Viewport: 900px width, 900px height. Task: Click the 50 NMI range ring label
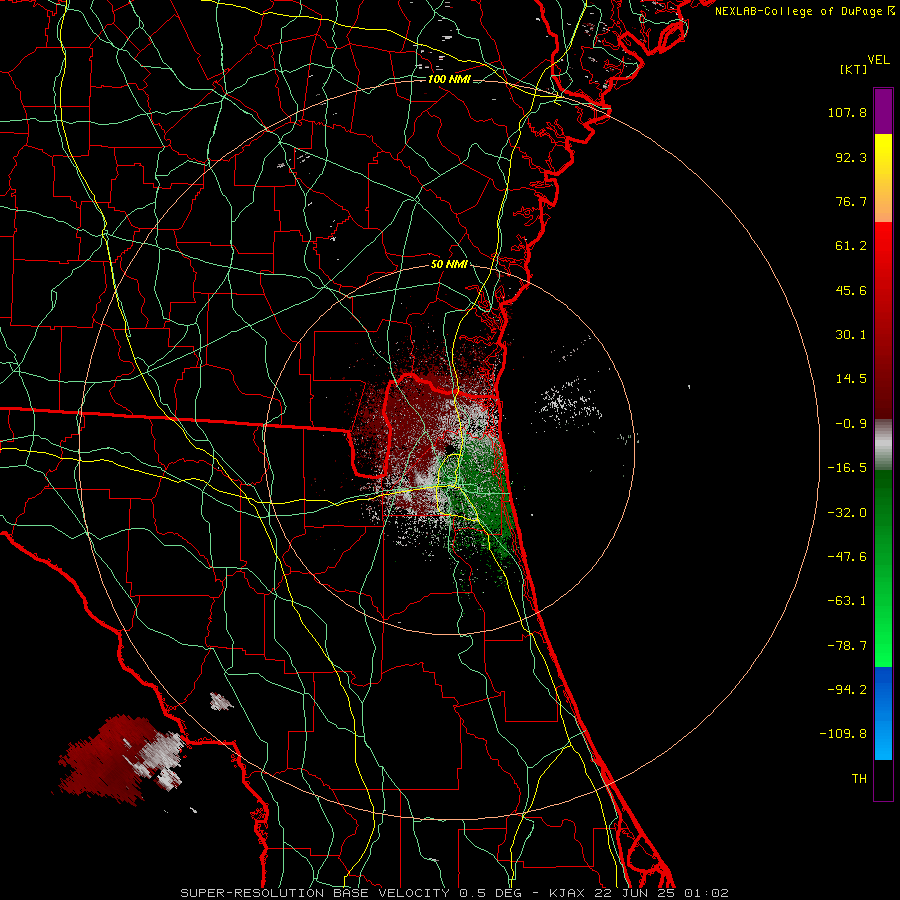pos(449,265)
